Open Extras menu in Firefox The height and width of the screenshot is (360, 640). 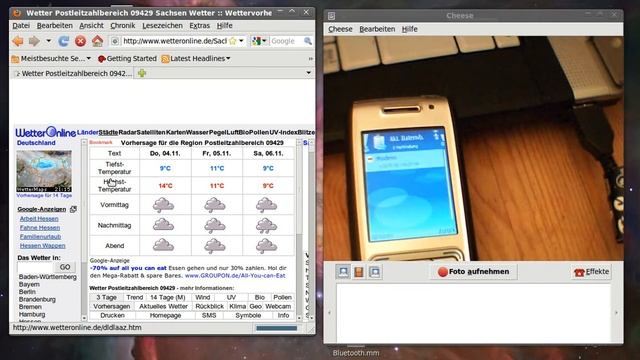[200, 26]
